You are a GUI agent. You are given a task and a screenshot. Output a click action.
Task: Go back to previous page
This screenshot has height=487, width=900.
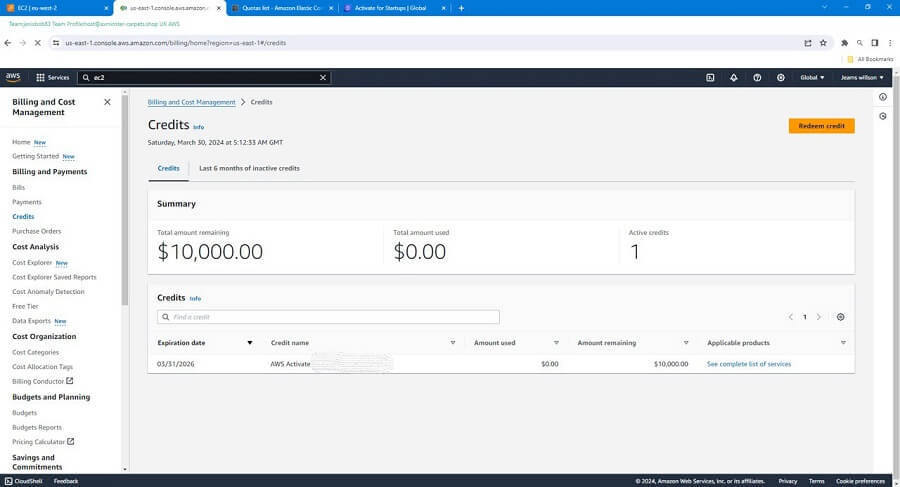(x=7, y=43)
